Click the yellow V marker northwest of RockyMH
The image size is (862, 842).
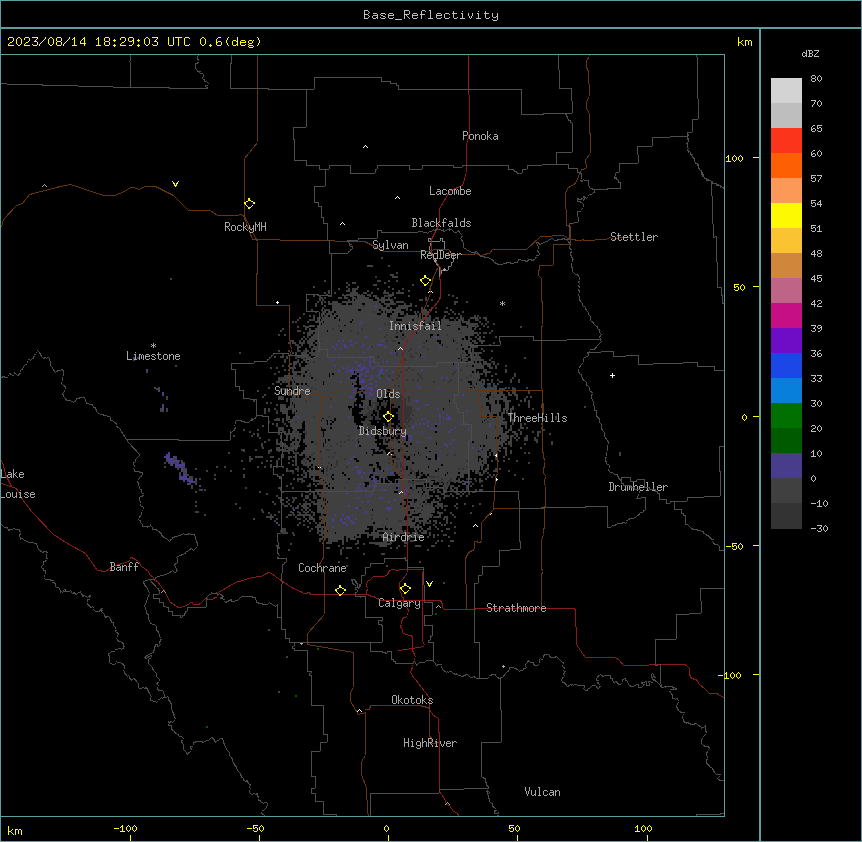click(175, 184)
